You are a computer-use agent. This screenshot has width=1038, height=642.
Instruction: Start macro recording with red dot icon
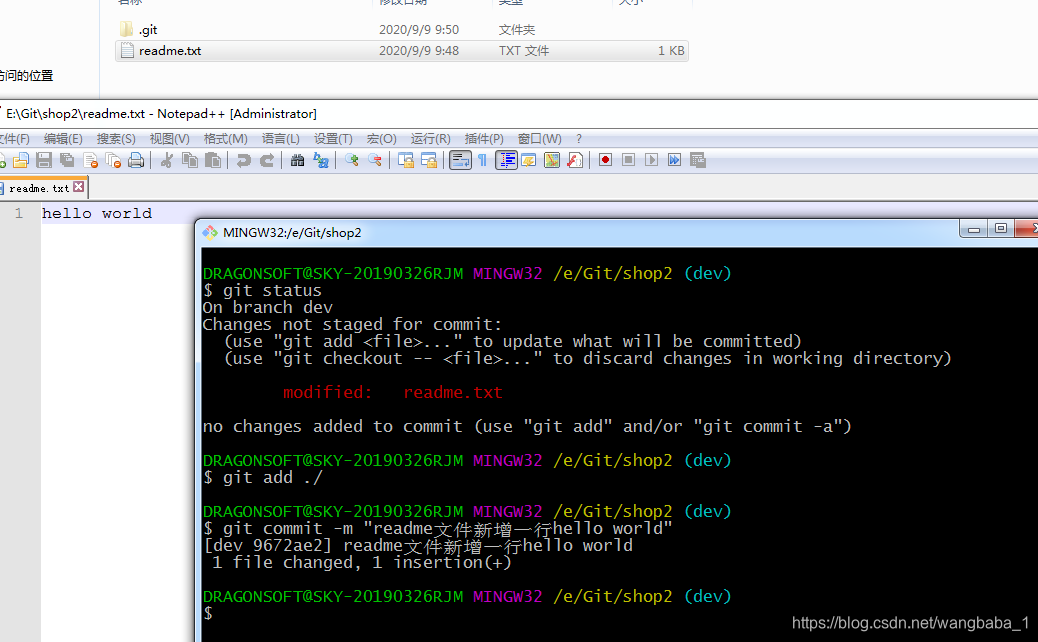605,160
